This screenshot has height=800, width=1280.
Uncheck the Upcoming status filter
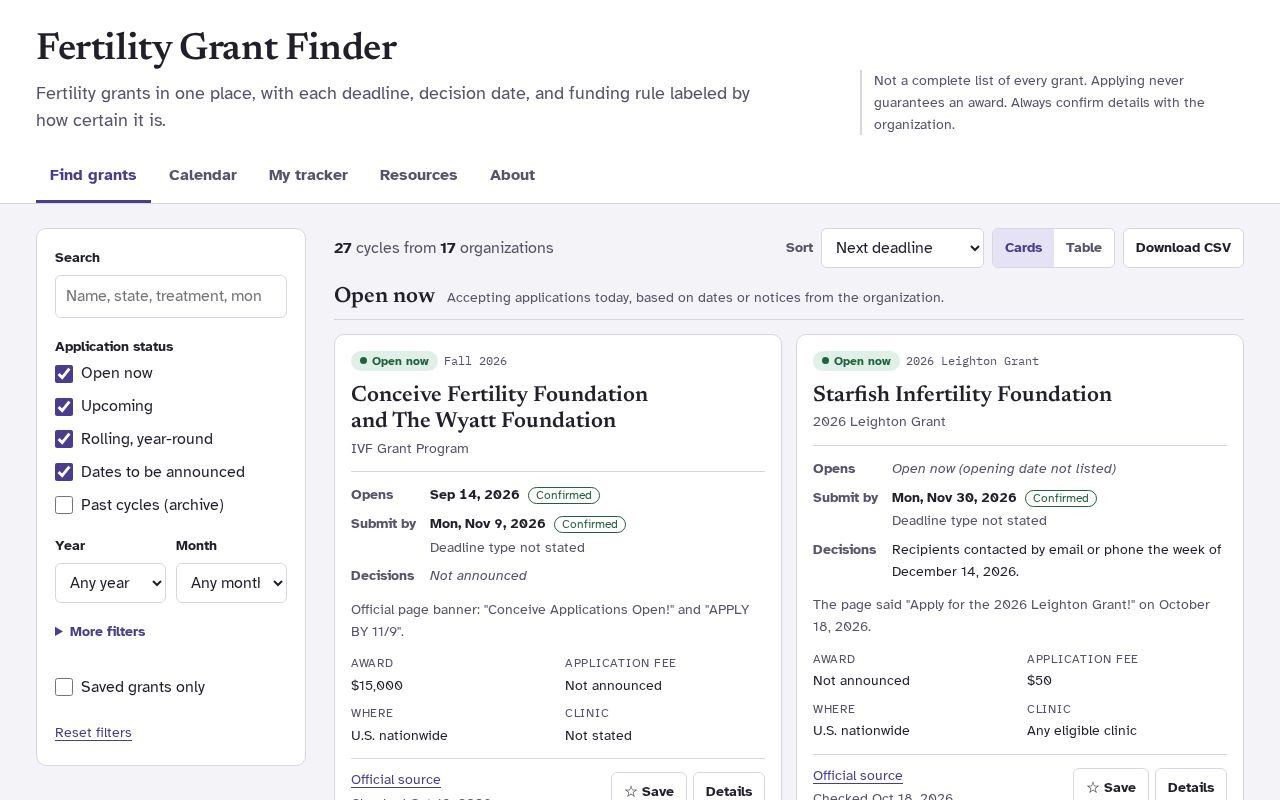pos(64,406)
